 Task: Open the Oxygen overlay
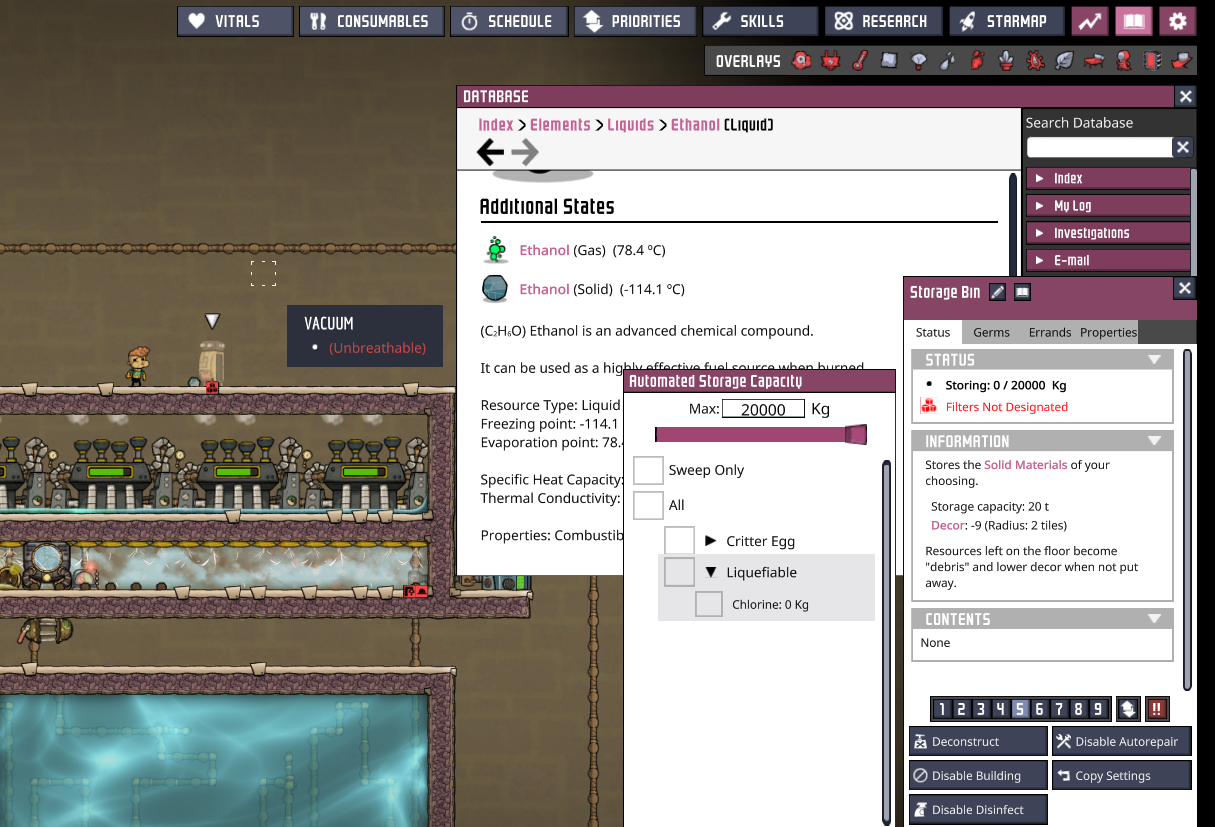coord(801,61)
